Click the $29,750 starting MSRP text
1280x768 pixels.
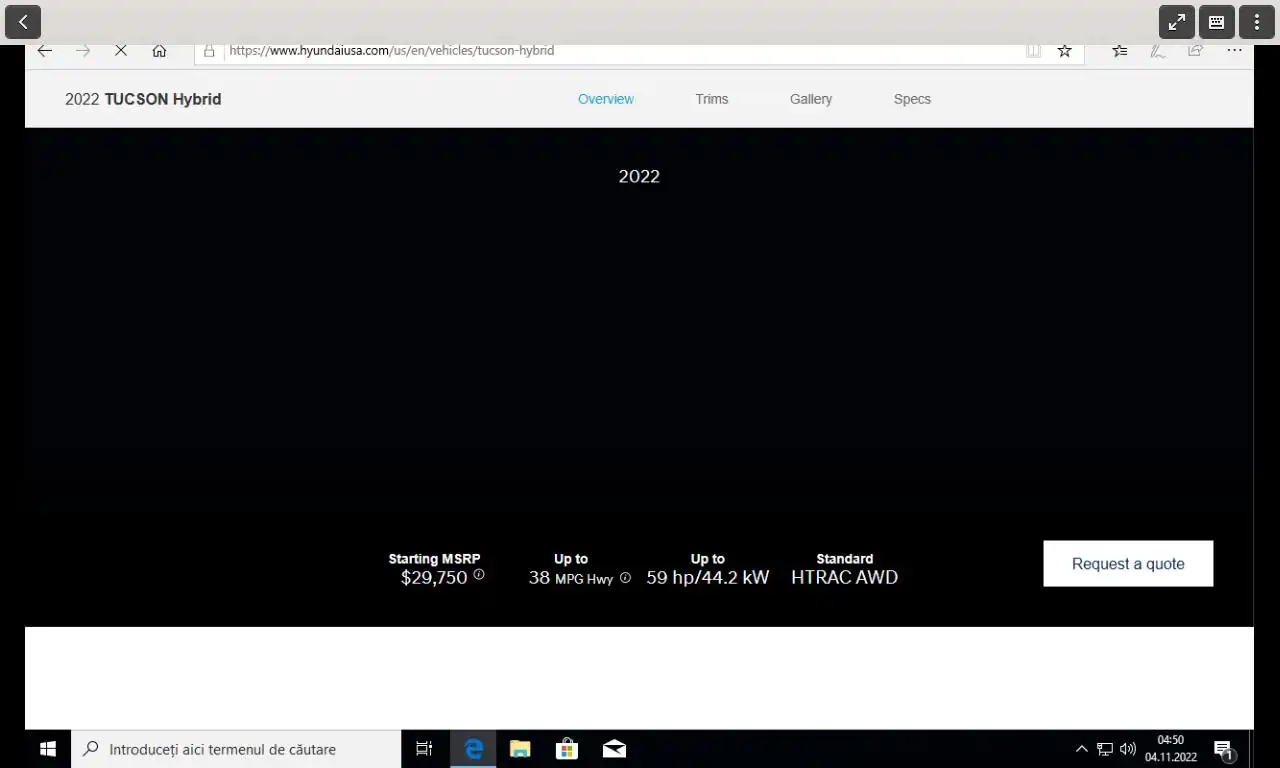434,577
